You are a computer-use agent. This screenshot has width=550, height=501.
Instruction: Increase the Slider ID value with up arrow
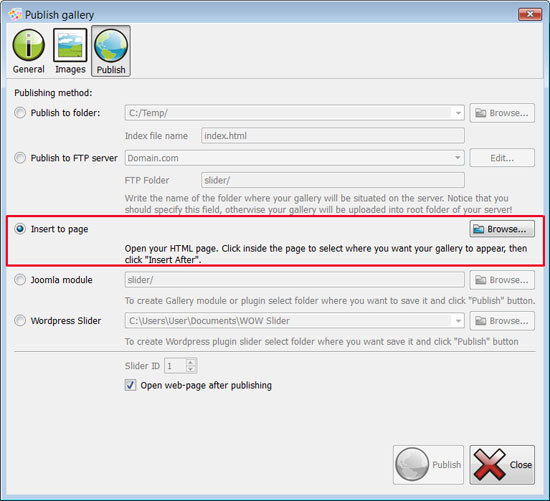190,362
